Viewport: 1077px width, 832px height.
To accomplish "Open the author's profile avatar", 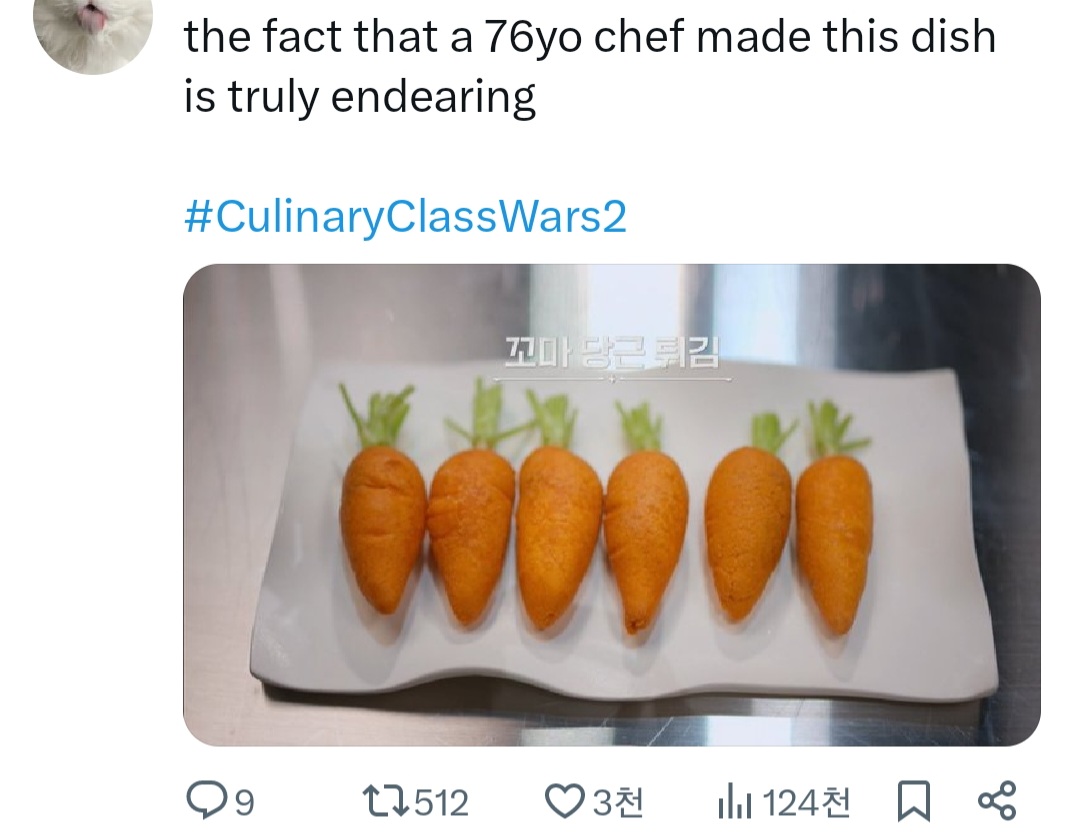I will coord(93,30).
